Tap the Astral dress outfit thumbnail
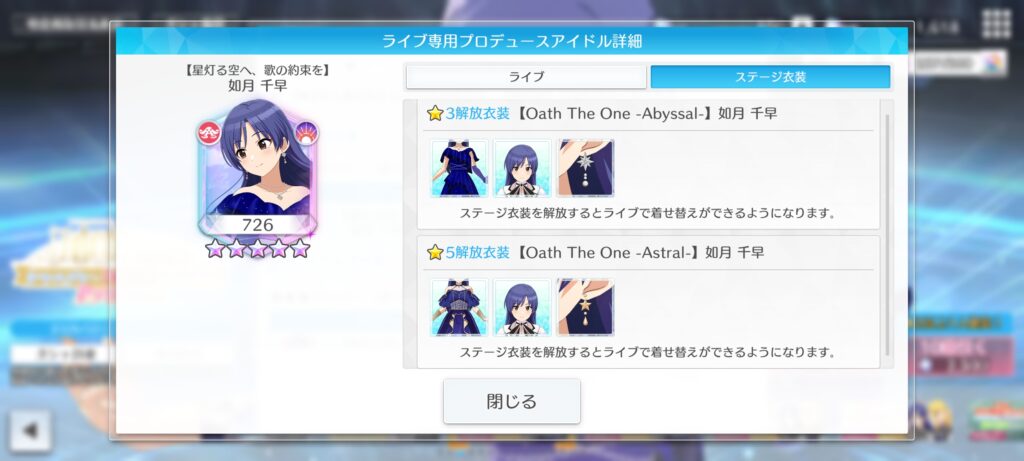Screen dimensions: 1024x461 (459, 308)
